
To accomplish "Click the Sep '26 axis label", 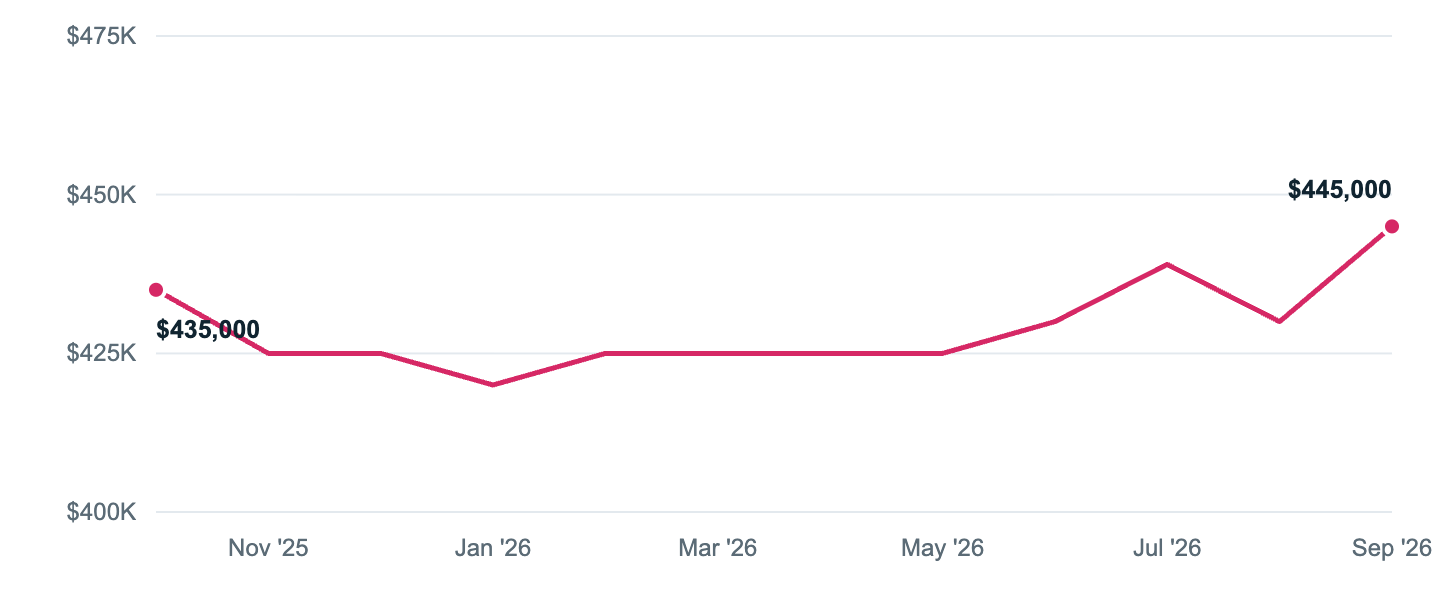I will 1392,548.
